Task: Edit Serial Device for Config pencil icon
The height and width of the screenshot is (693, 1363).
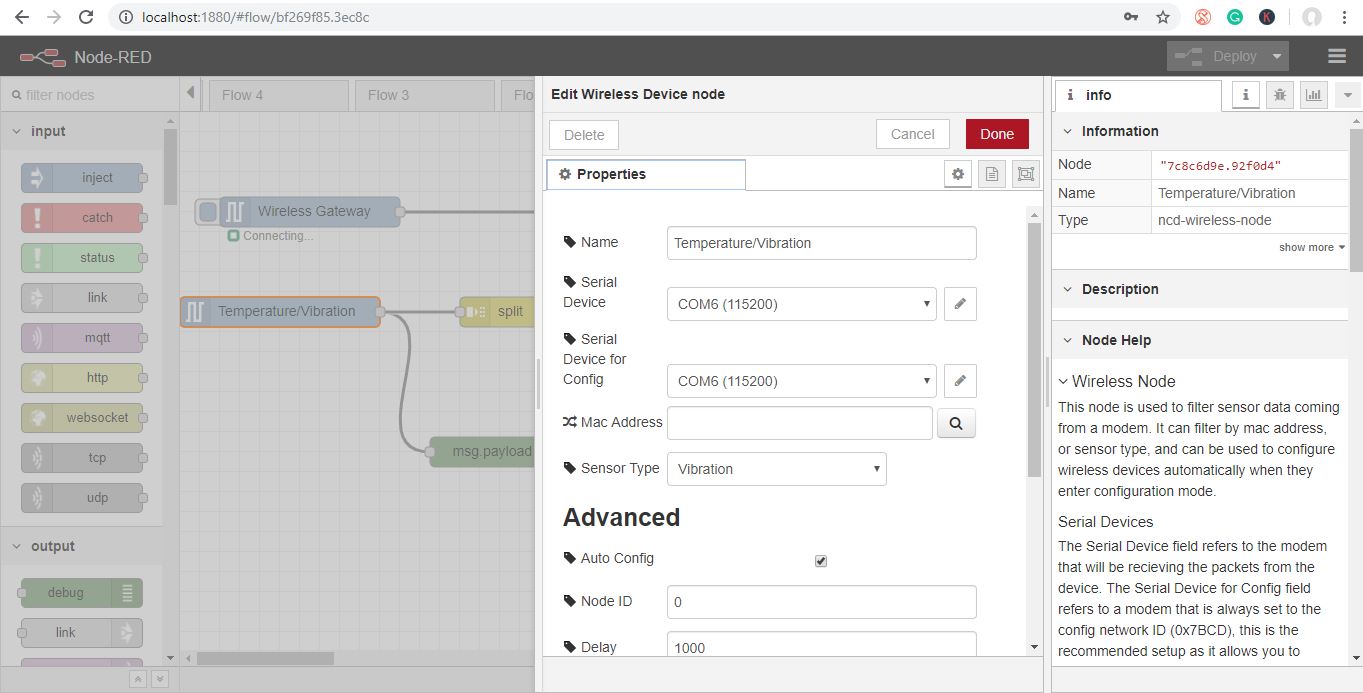Action: pos(960,381)
